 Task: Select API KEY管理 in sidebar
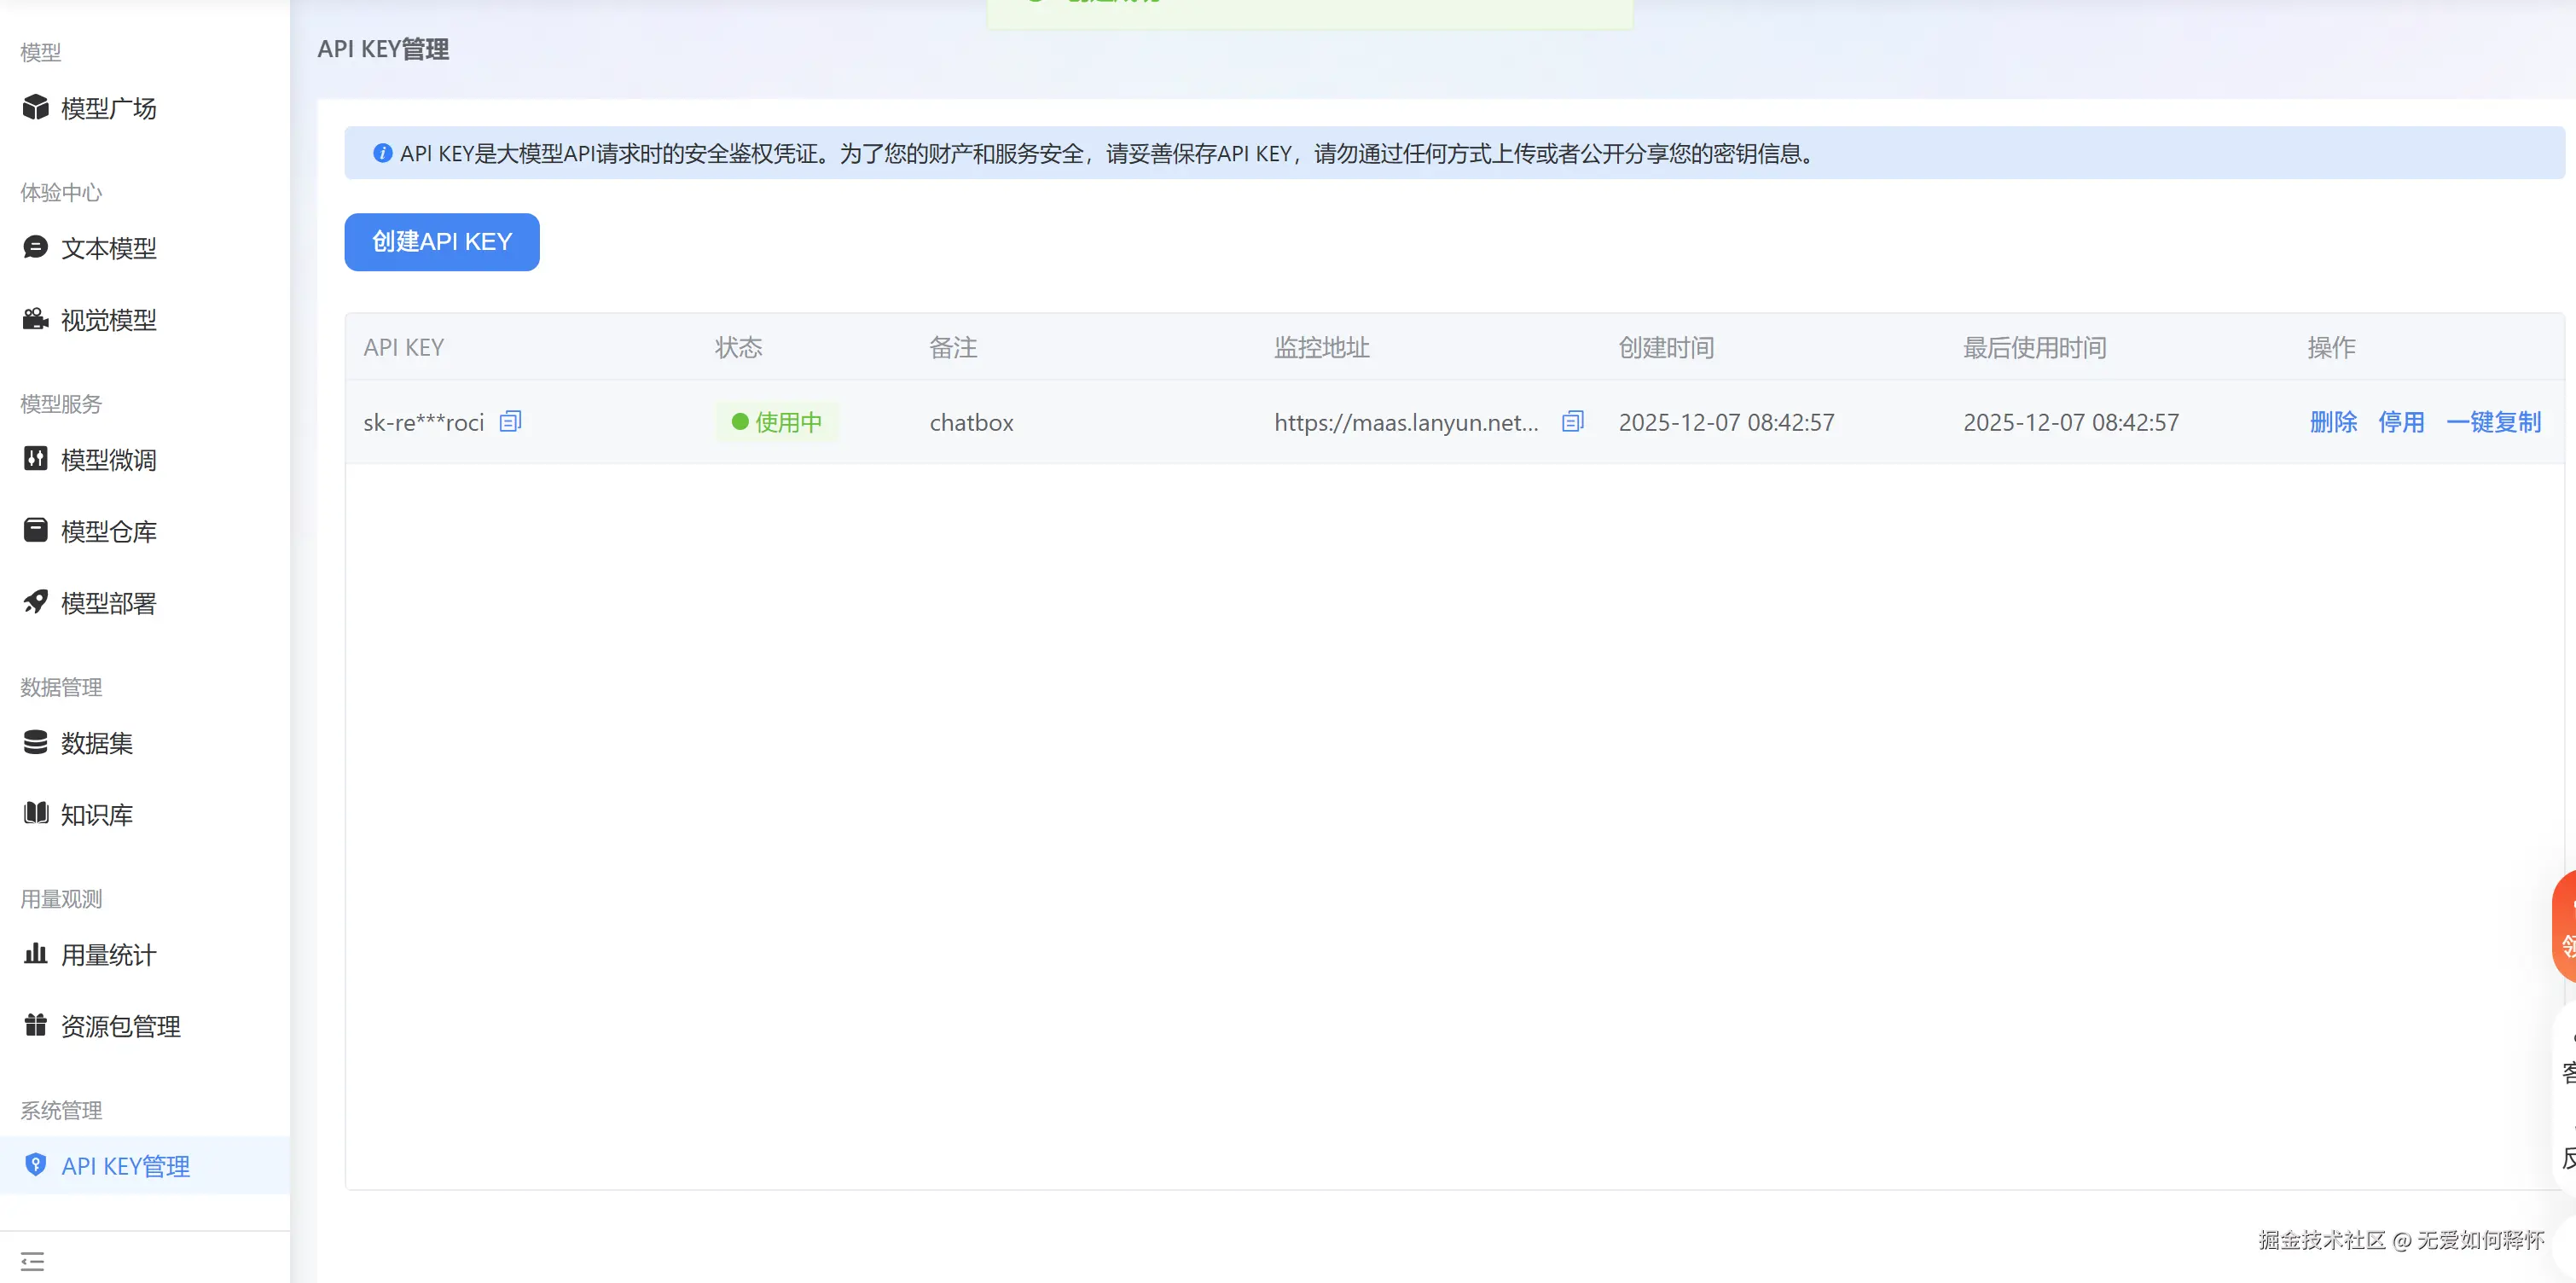pos(125,1166)
